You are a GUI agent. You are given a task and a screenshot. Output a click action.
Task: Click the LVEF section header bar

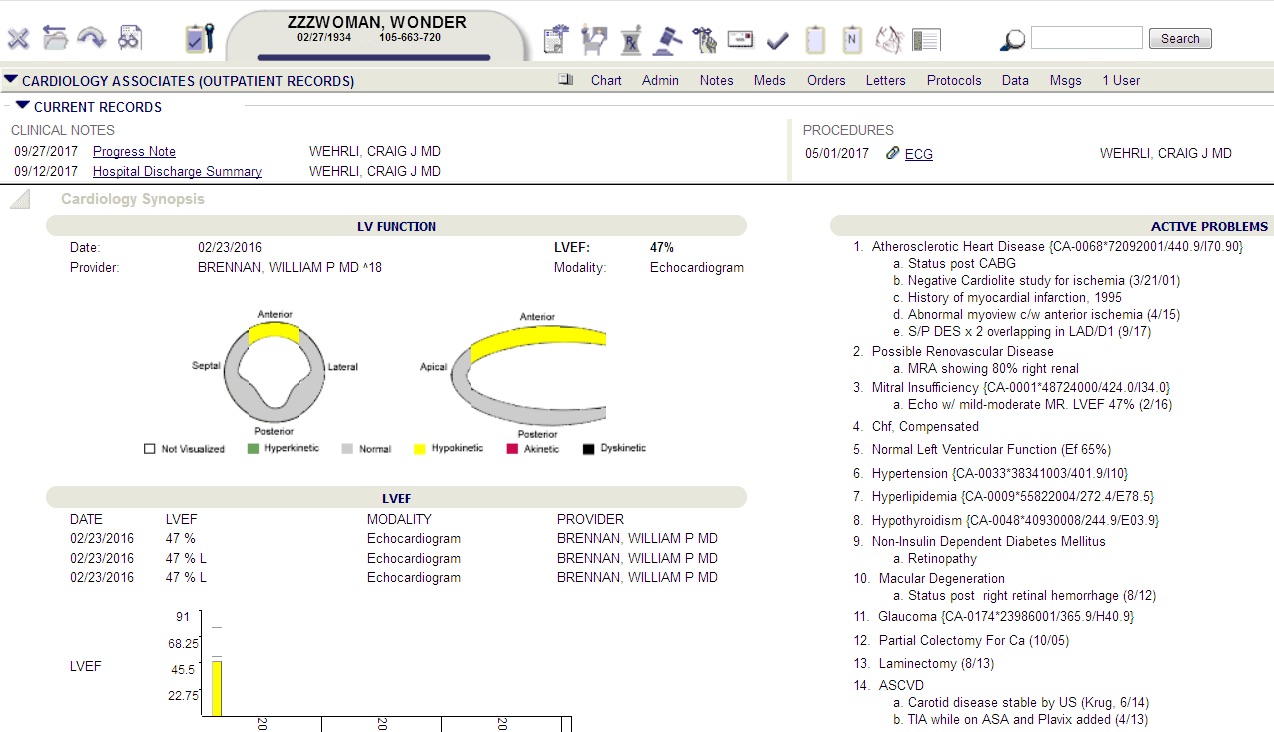396,498
